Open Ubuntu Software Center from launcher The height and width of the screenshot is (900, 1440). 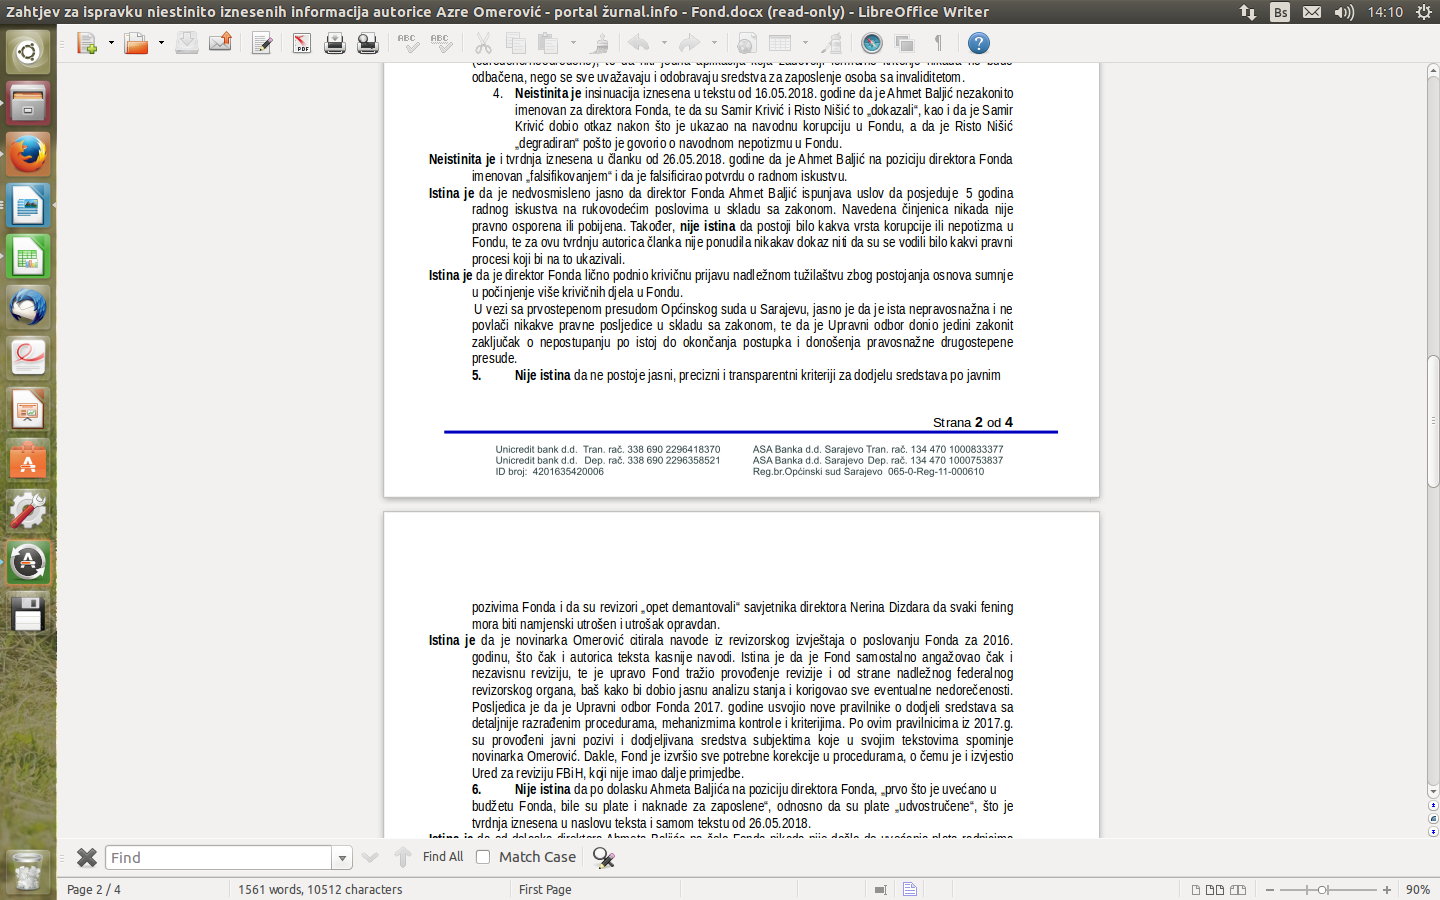[28, 461]
